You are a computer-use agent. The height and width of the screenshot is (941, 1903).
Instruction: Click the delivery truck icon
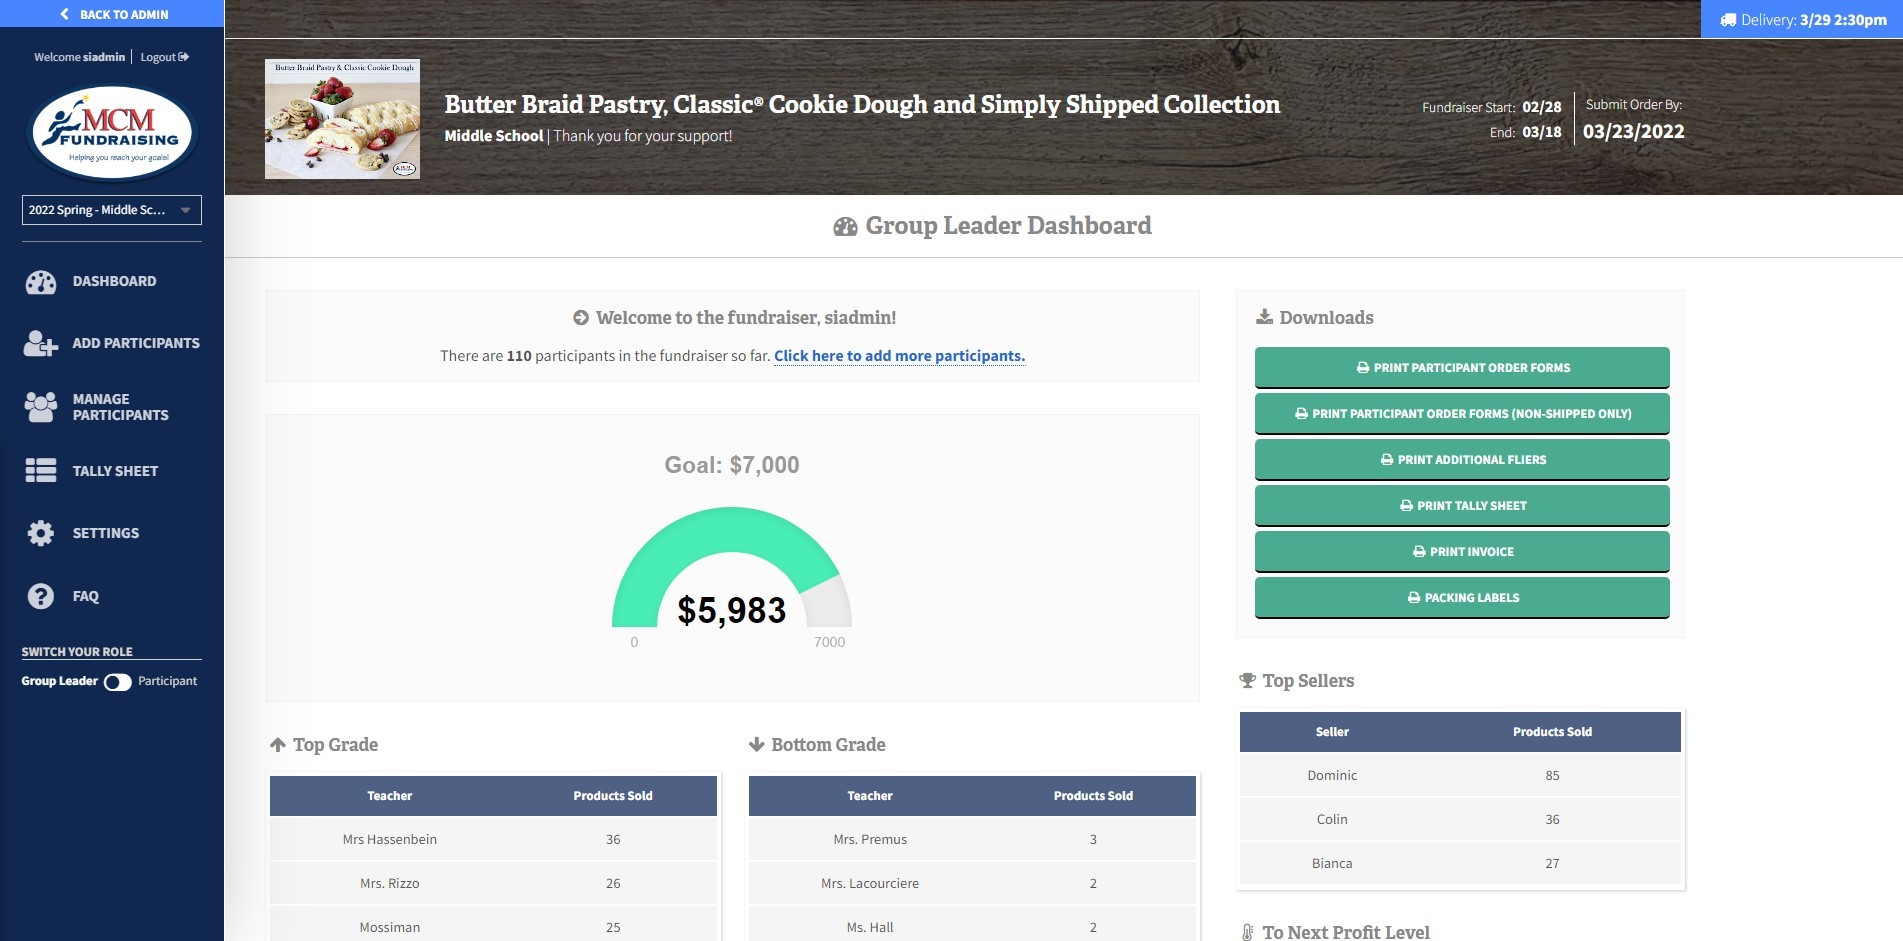pos(1728,20)
